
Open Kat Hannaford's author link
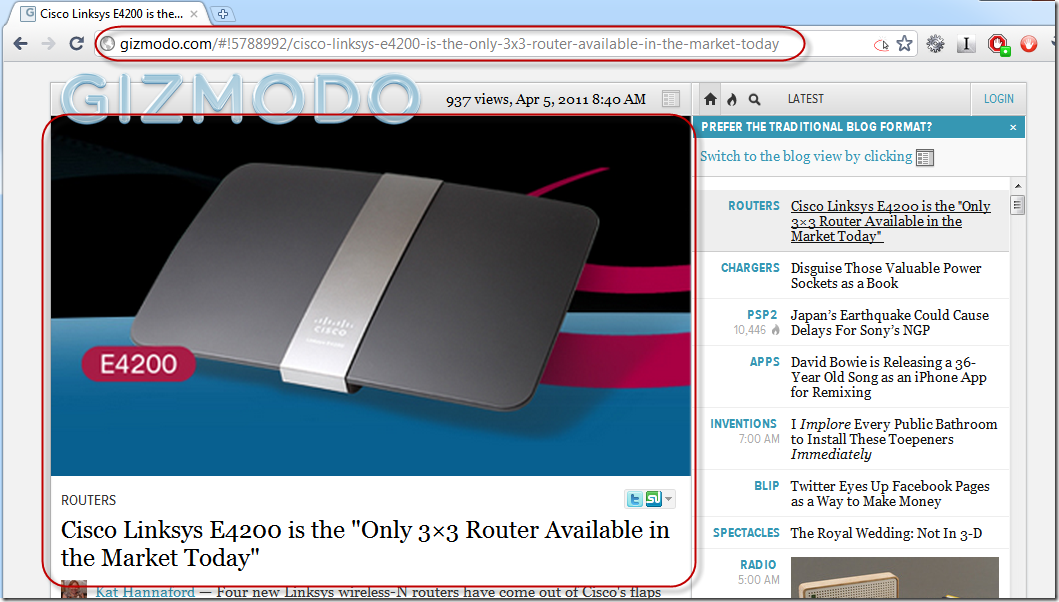145,592
